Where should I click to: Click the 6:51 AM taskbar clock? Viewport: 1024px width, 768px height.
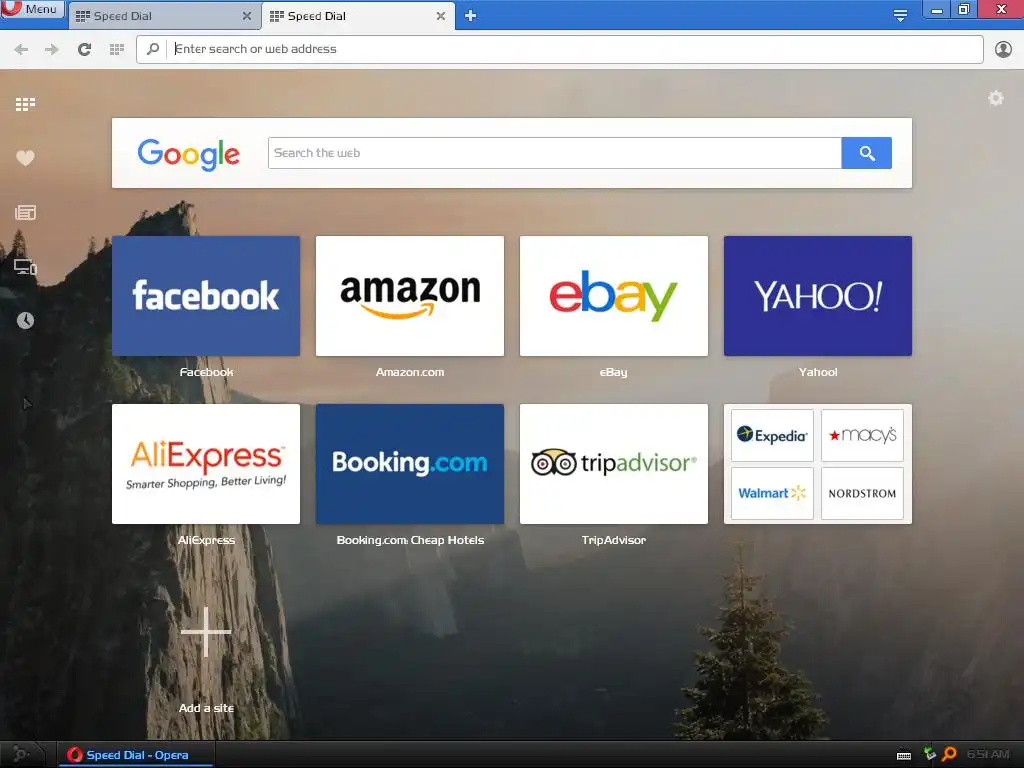click(988, 754)
